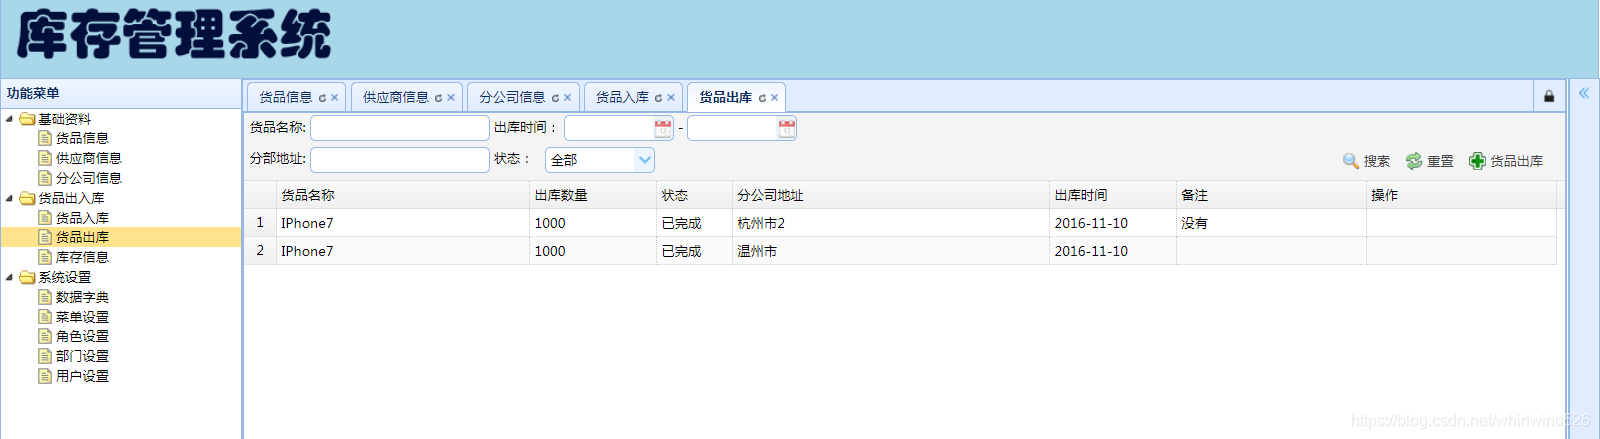
Task: Open the 状态 dropdown
Action: coord(644,160)
